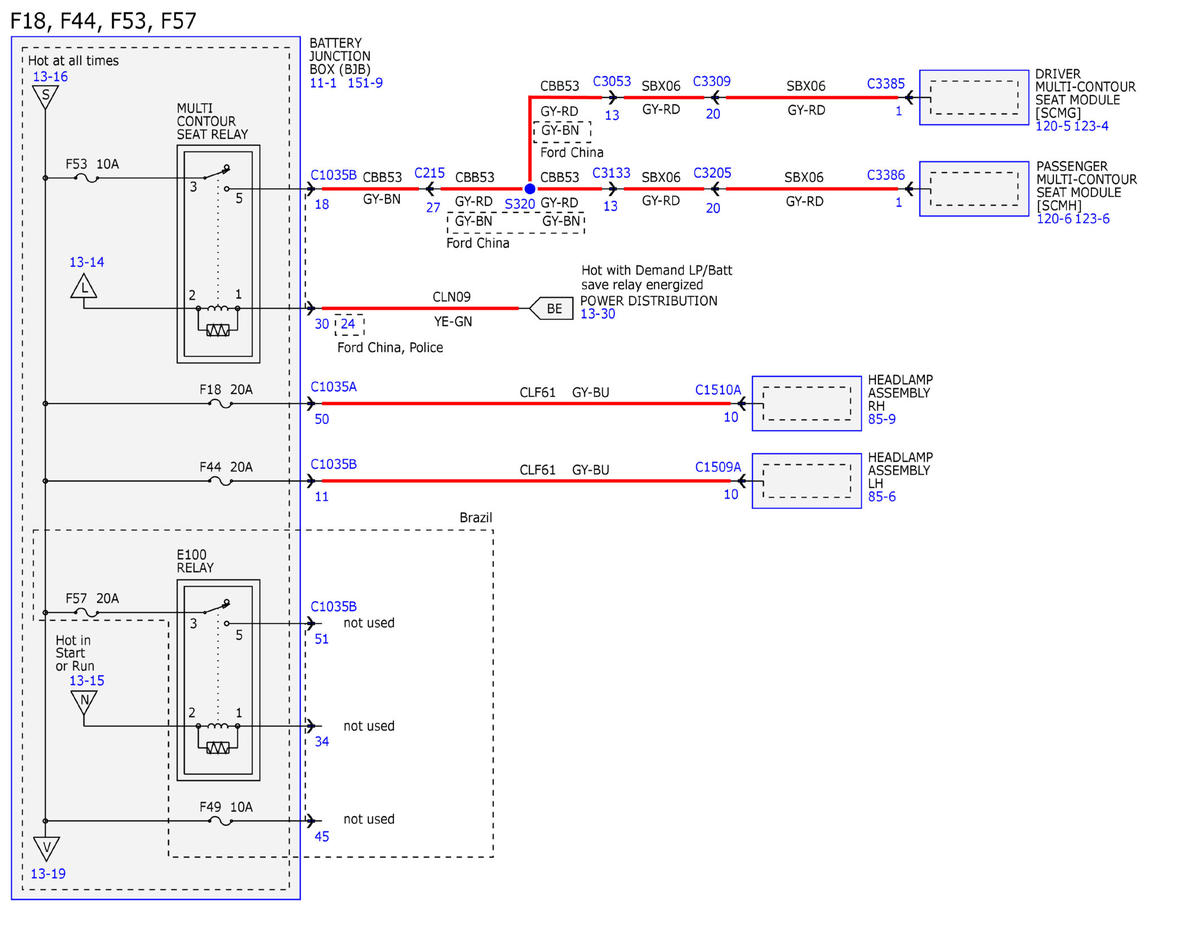Click the Brazil region label
Image resolution: width=1200 pixels, height=927 pixels.
pyautogui.click(x=476, y=518)
